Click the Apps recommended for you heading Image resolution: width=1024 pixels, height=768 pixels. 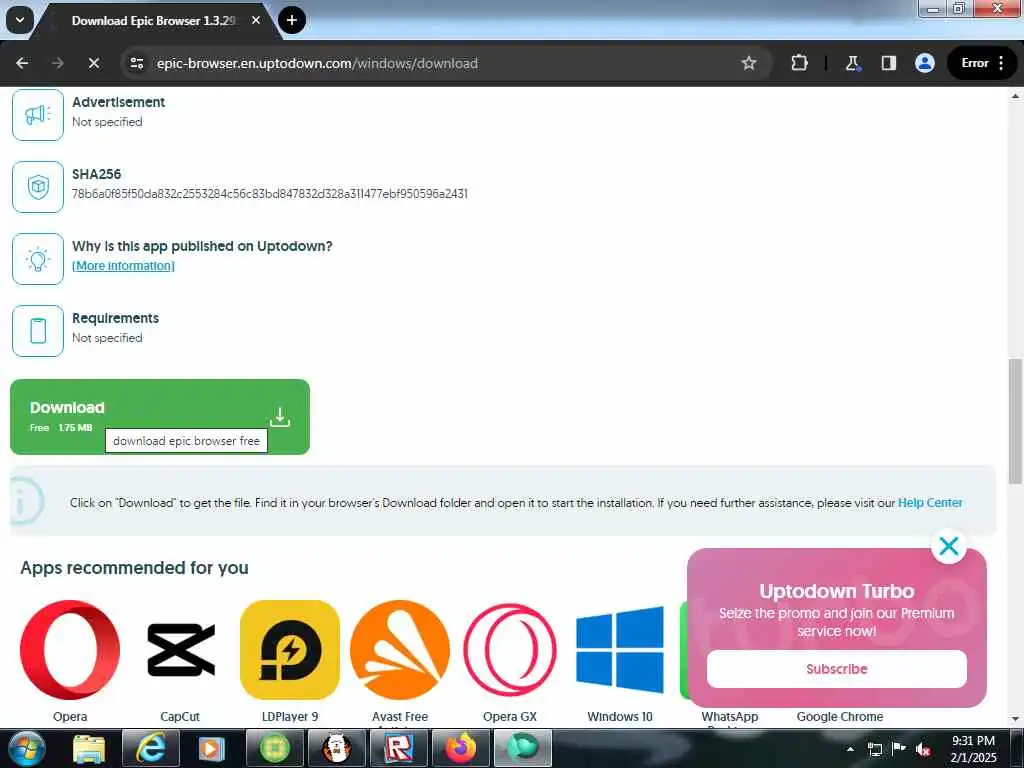(135, 568)
